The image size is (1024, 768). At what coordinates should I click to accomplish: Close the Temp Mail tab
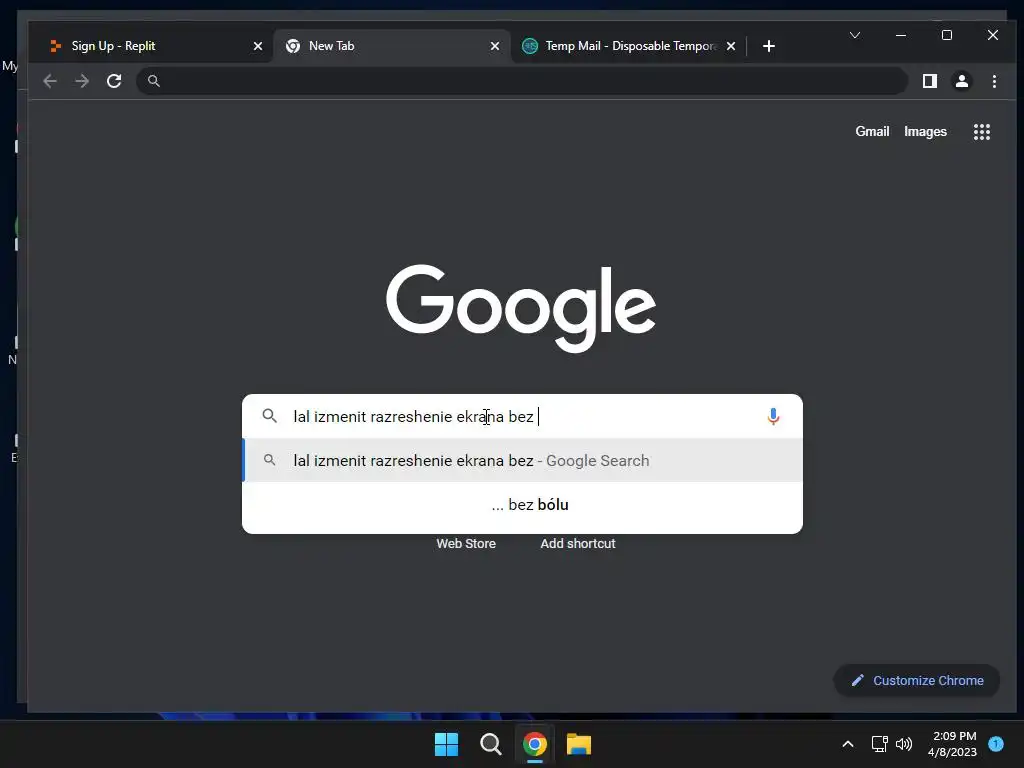point(731,46)
